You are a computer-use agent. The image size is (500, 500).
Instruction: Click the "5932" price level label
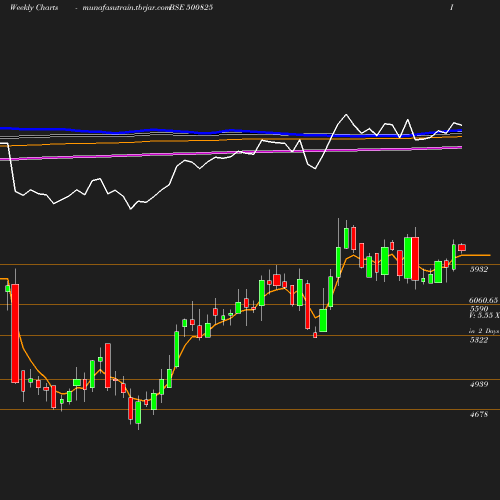pyautogui.click(x=479, y=269)
